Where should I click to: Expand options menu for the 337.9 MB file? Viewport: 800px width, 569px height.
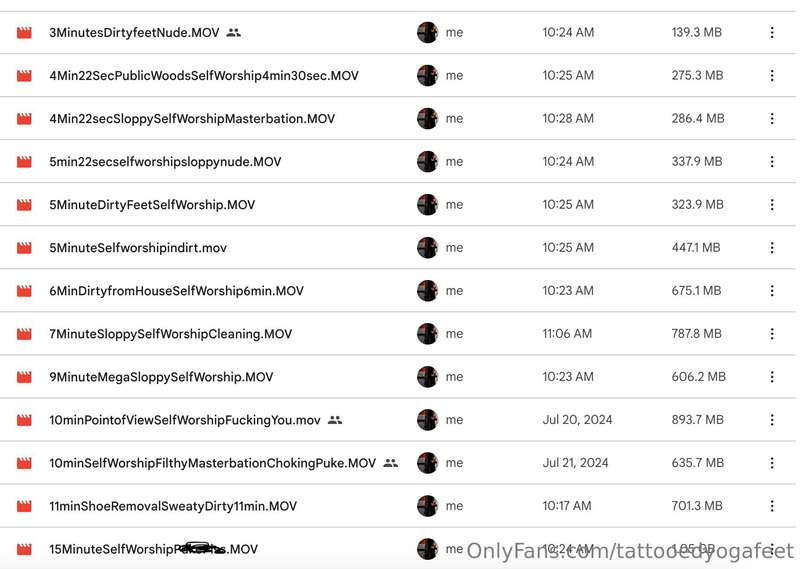[x=772, y=161]
